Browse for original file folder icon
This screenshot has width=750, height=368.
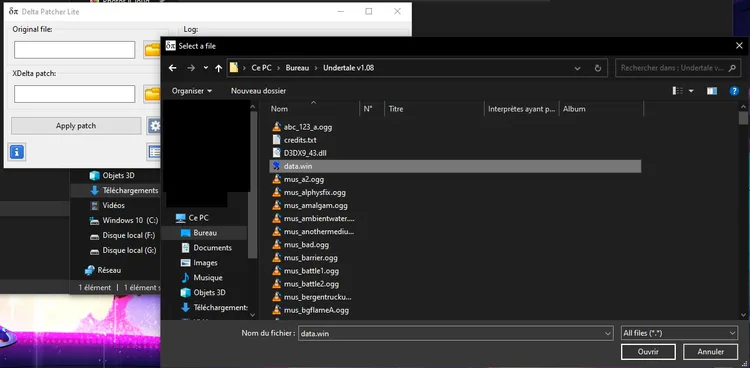click(152, 50)
